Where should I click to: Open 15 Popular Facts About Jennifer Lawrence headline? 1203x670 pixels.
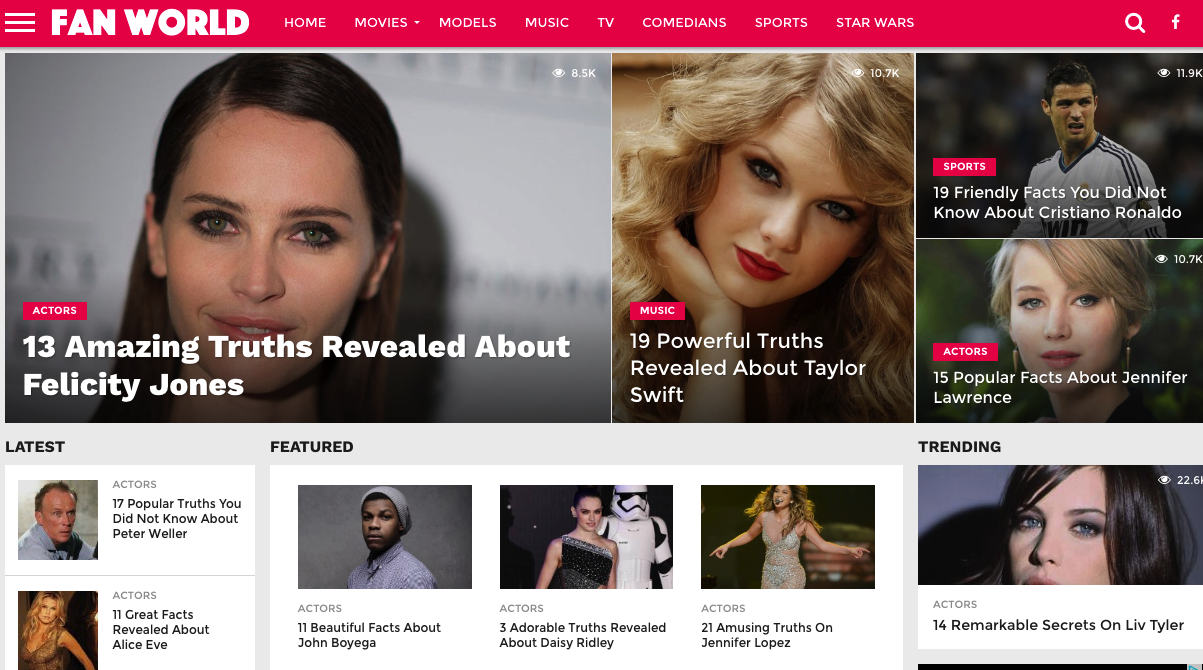click(1060, 387)
